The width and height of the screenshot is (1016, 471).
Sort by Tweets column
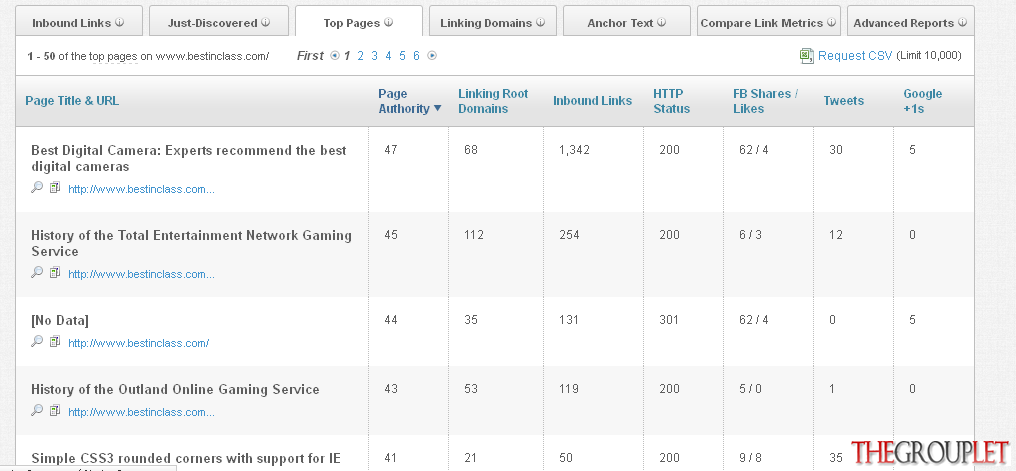tap(844, 101)
